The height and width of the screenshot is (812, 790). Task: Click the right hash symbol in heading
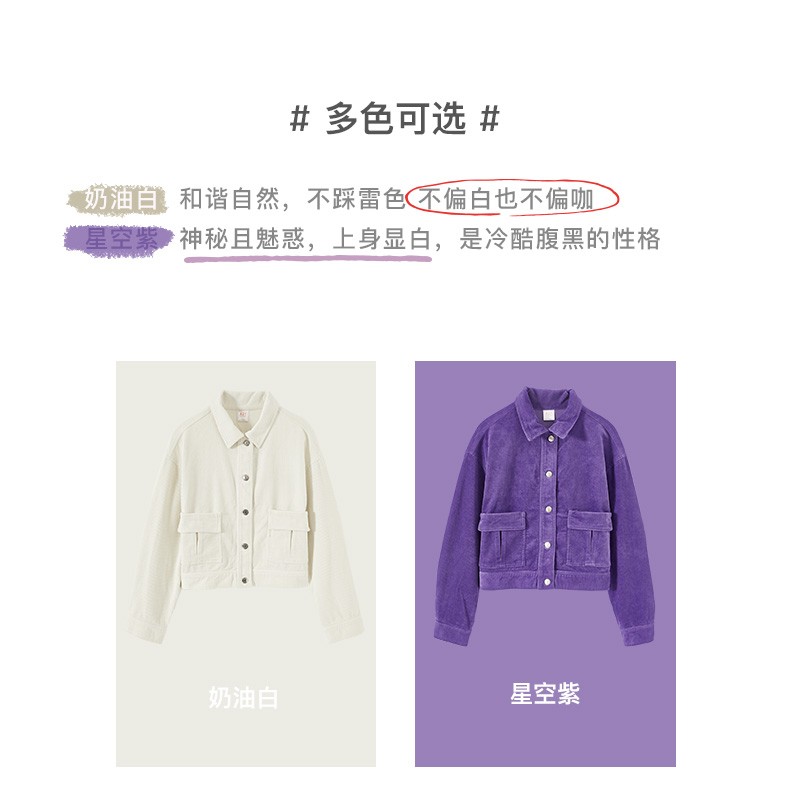click(x=490, y=119)
